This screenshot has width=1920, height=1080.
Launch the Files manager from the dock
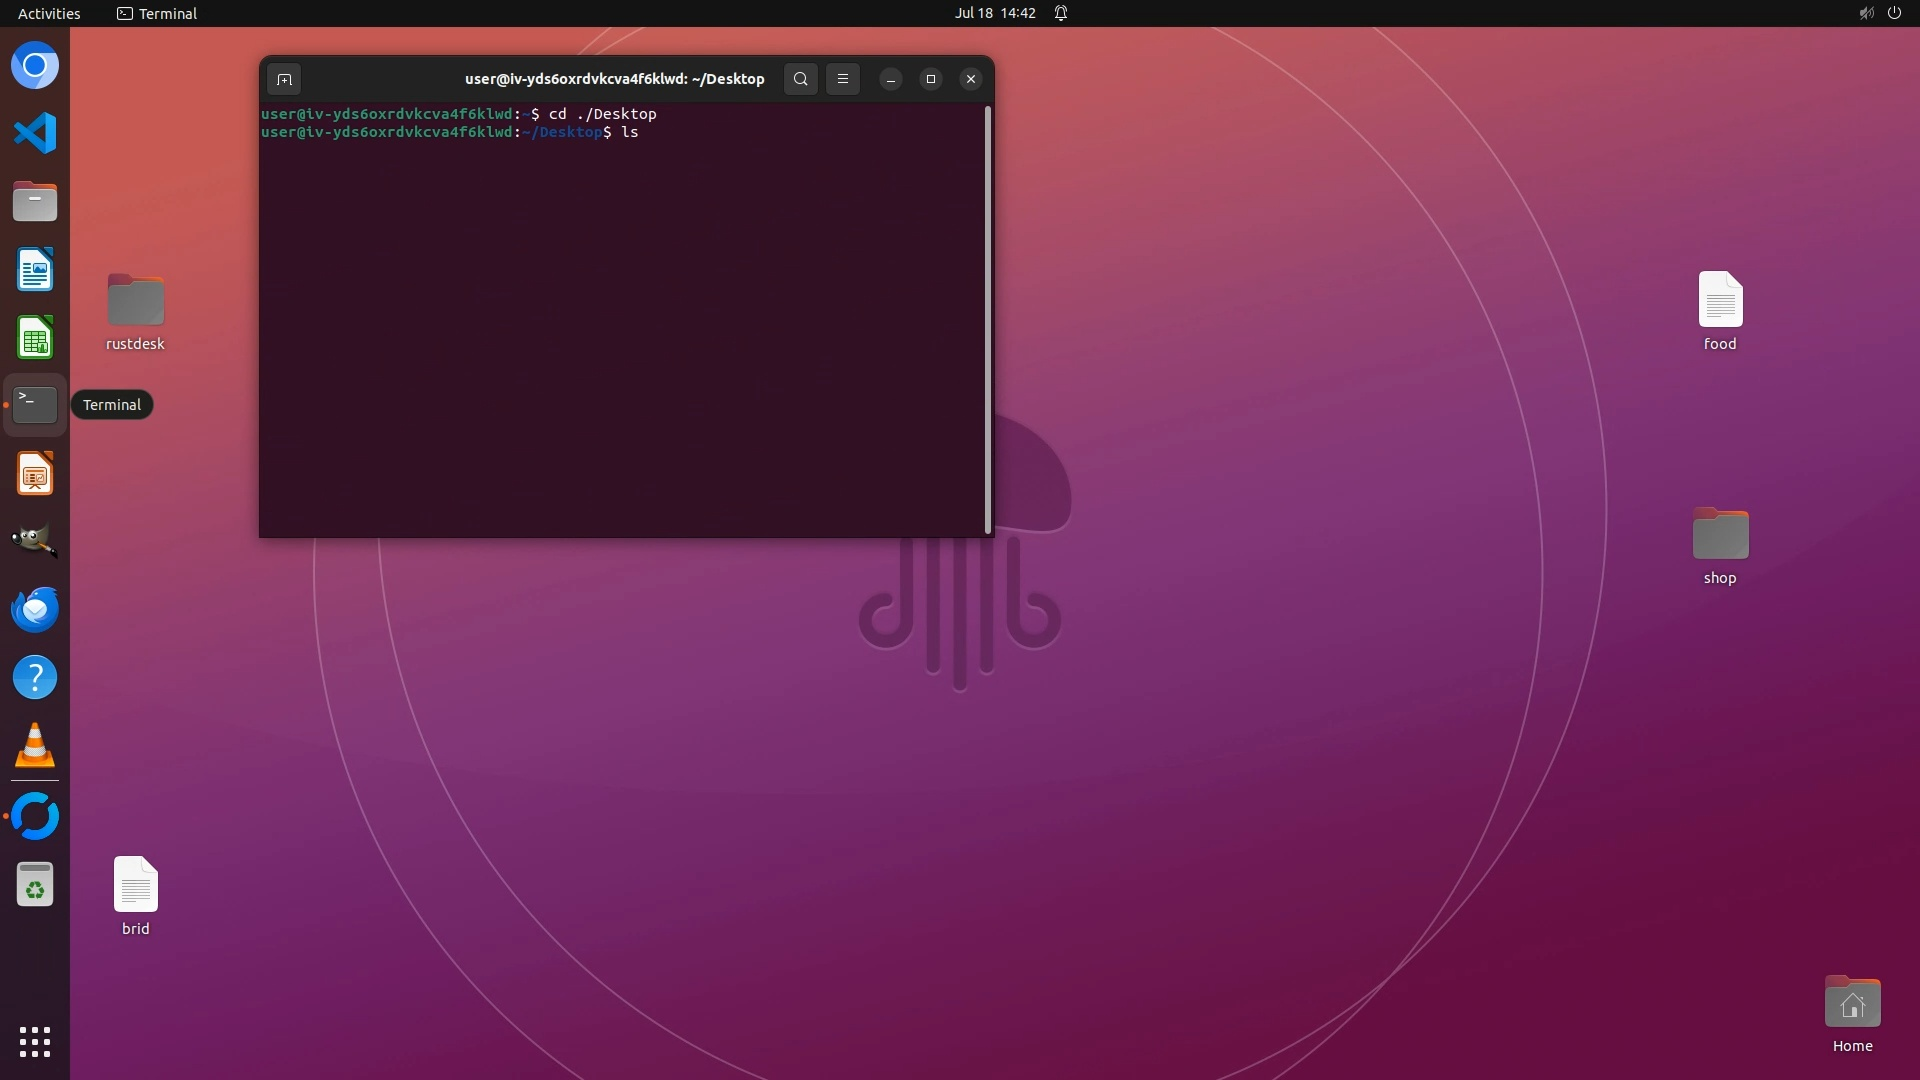[x=35, y=202]
